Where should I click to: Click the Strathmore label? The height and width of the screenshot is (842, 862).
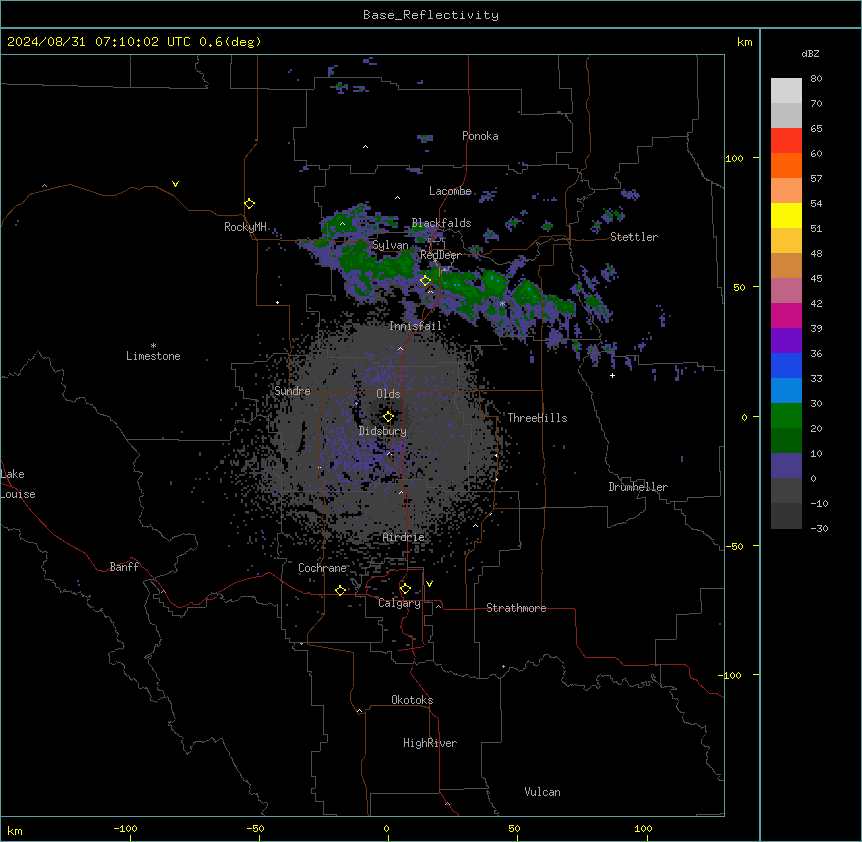516,608
